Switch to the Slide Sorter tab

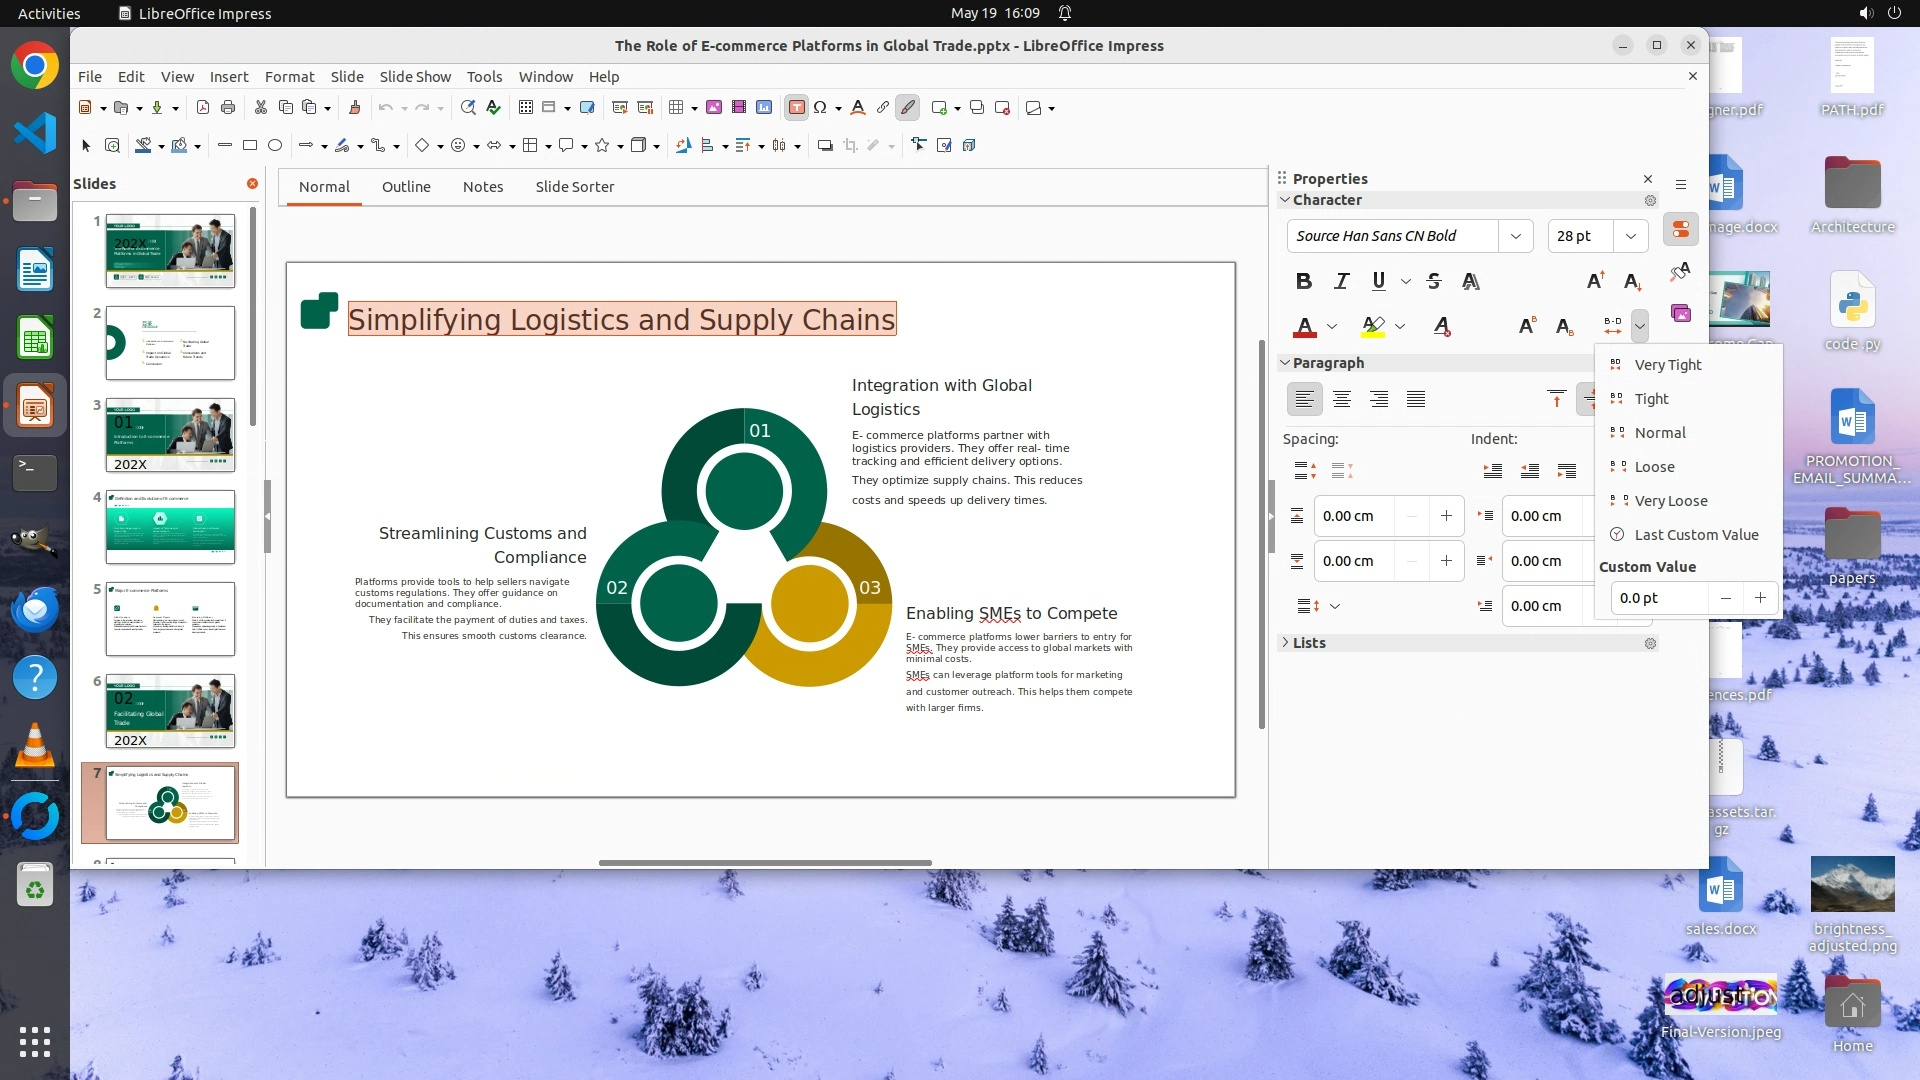pyautogui.click(x=574, y=187)
